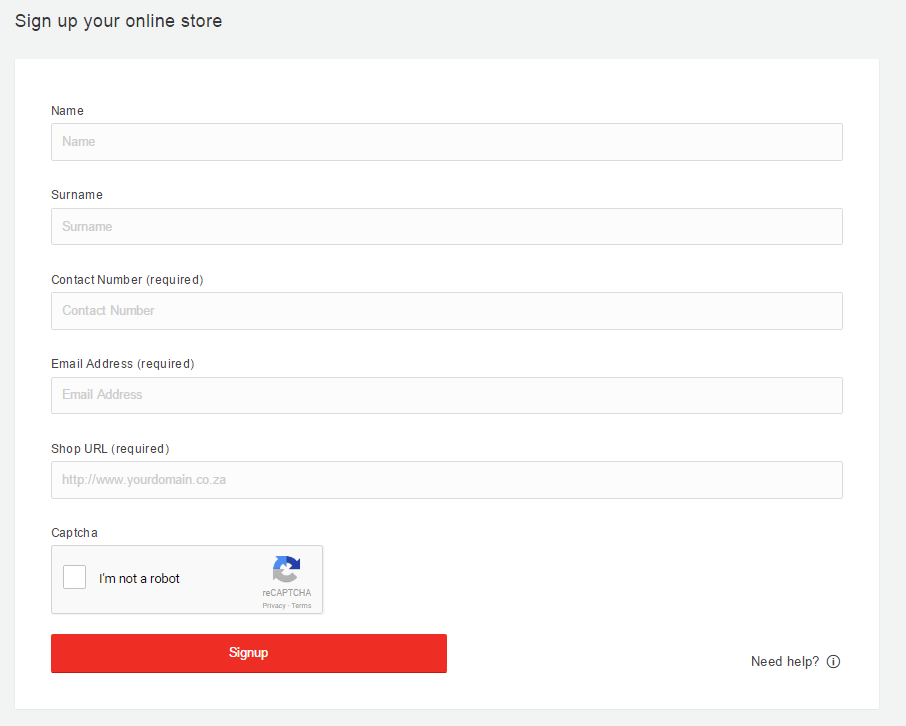The width and height of the screenshot is (906, 726).
Task: Click the info circle icon beside Need help
Action: coord(834,661)
